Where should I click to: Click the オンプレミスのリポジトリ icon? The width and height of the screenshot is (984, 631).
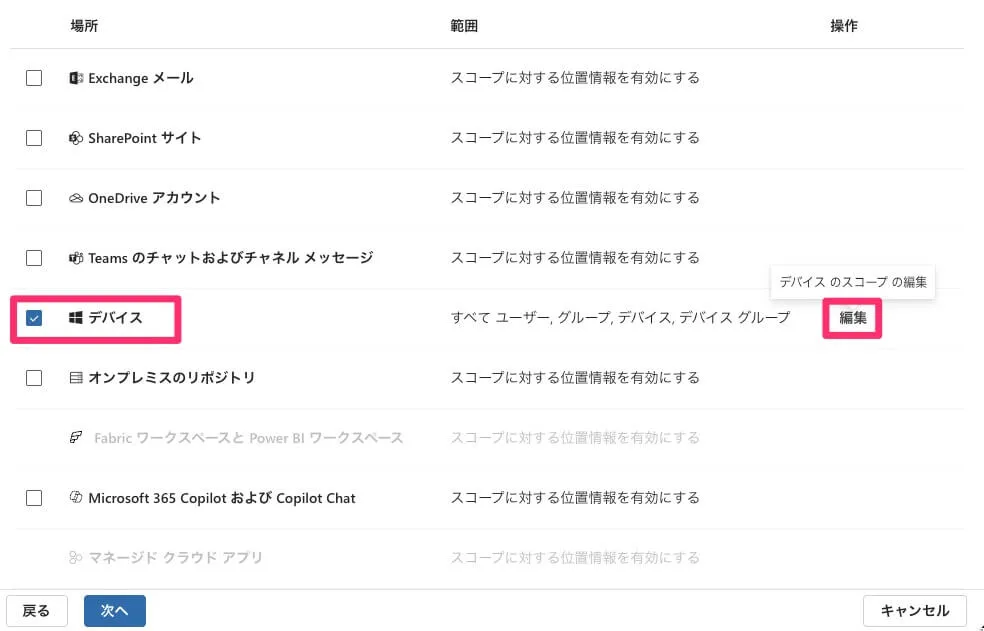(76, 378)
